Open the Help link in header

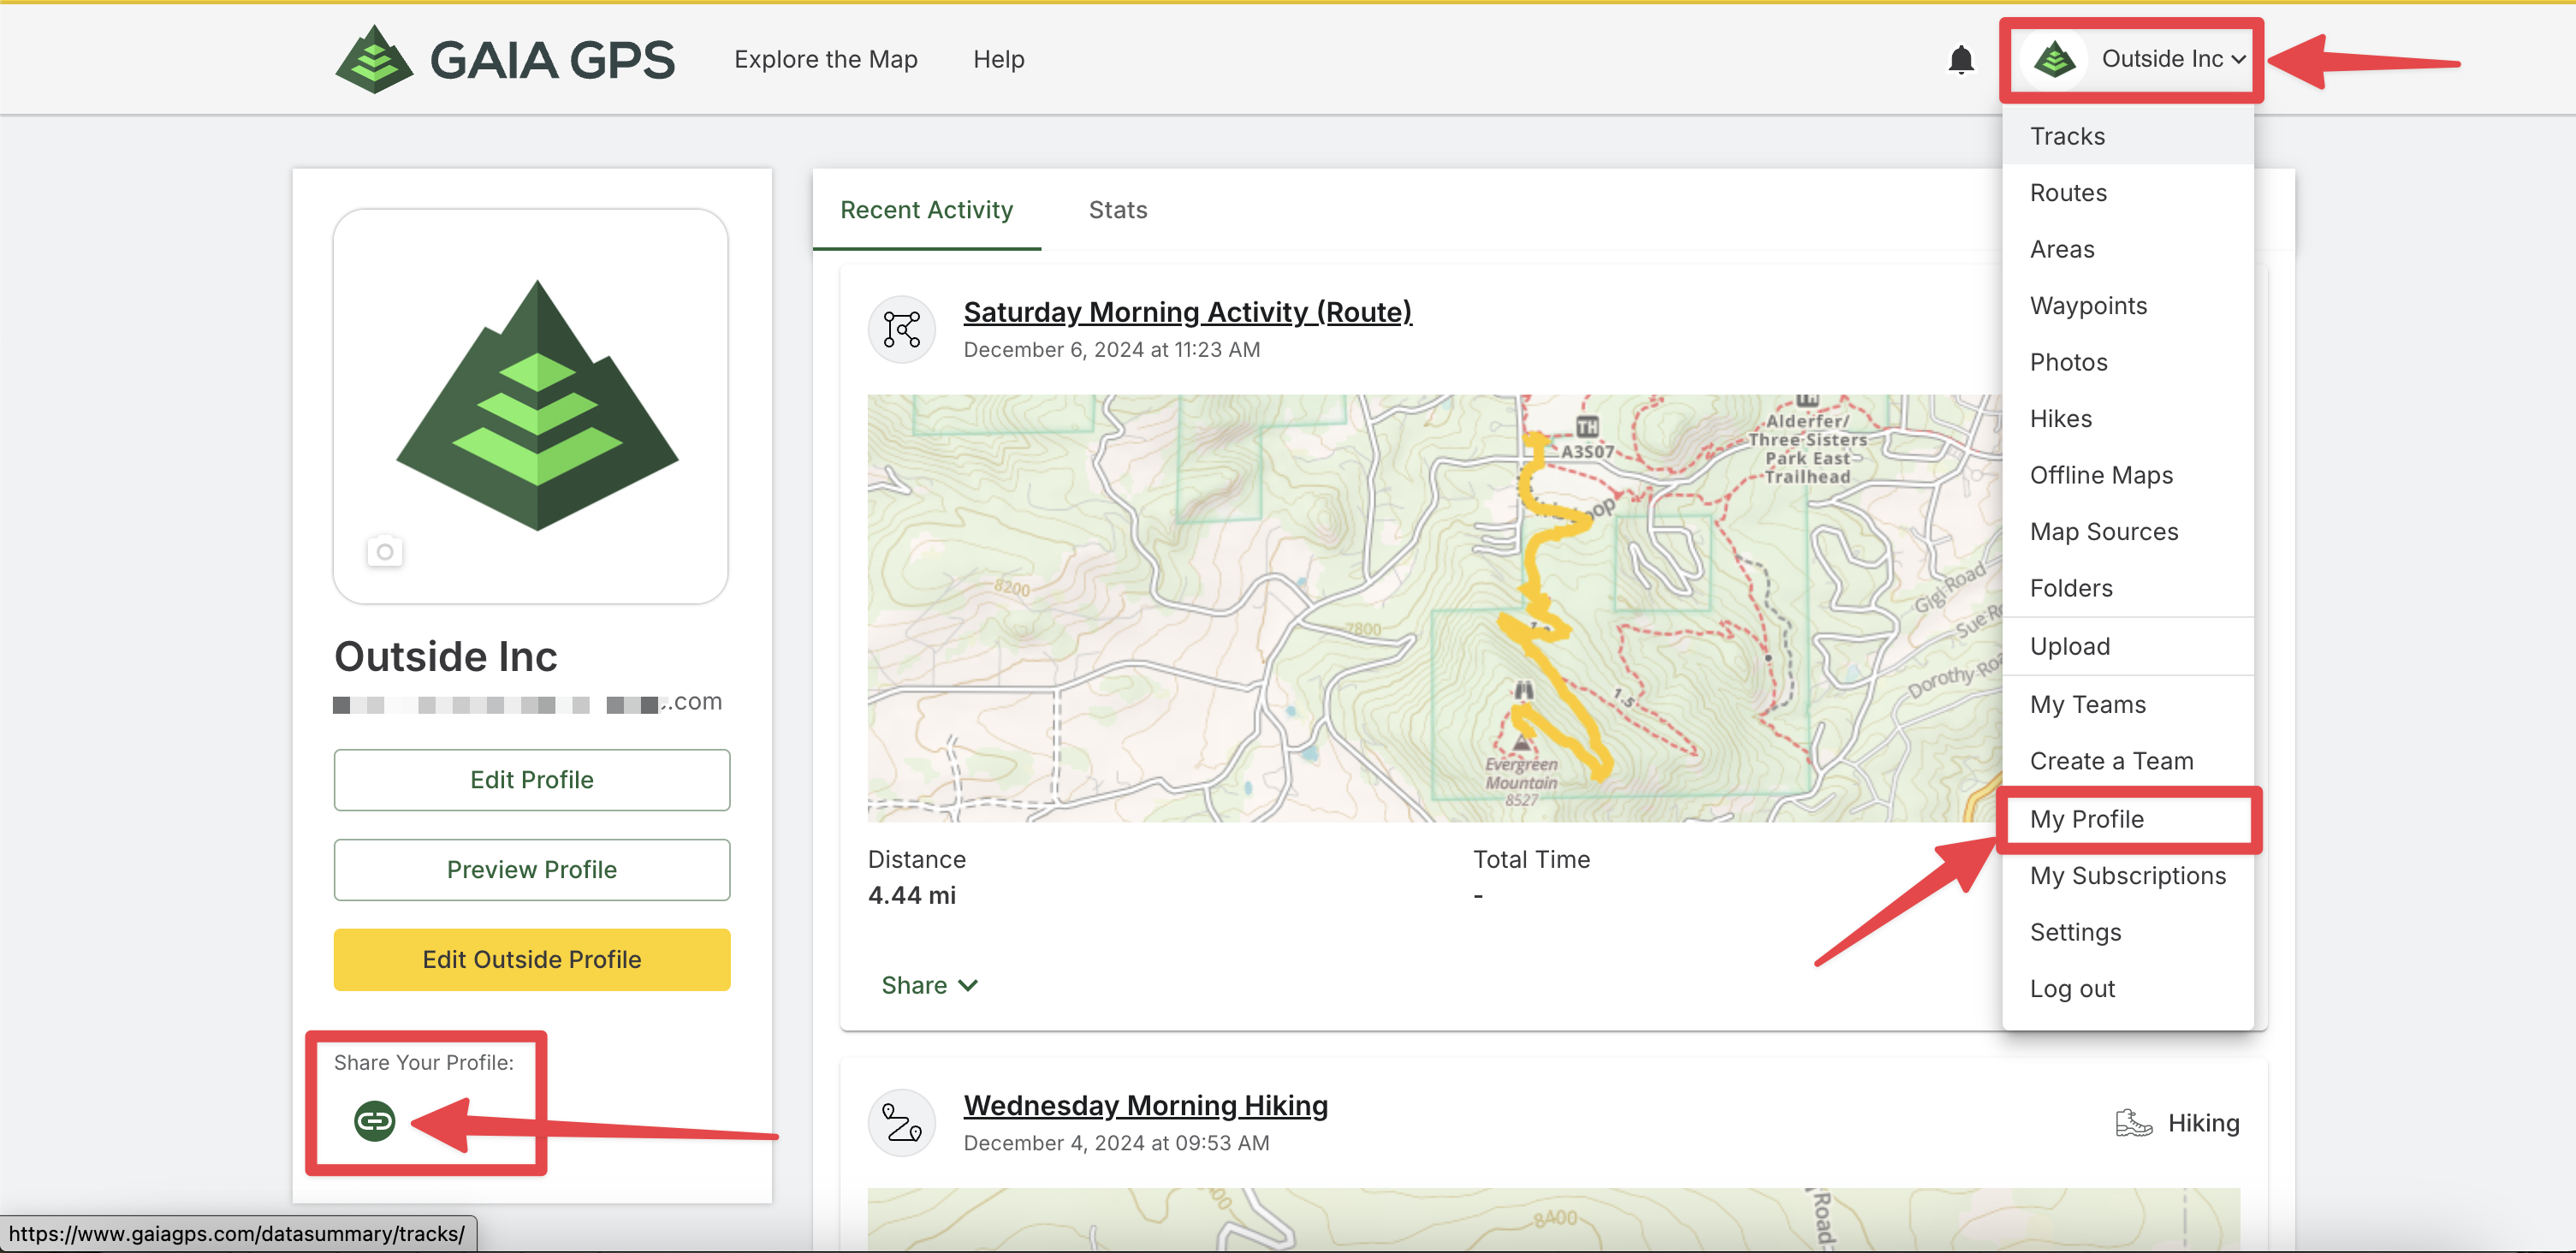coord(998,59)
